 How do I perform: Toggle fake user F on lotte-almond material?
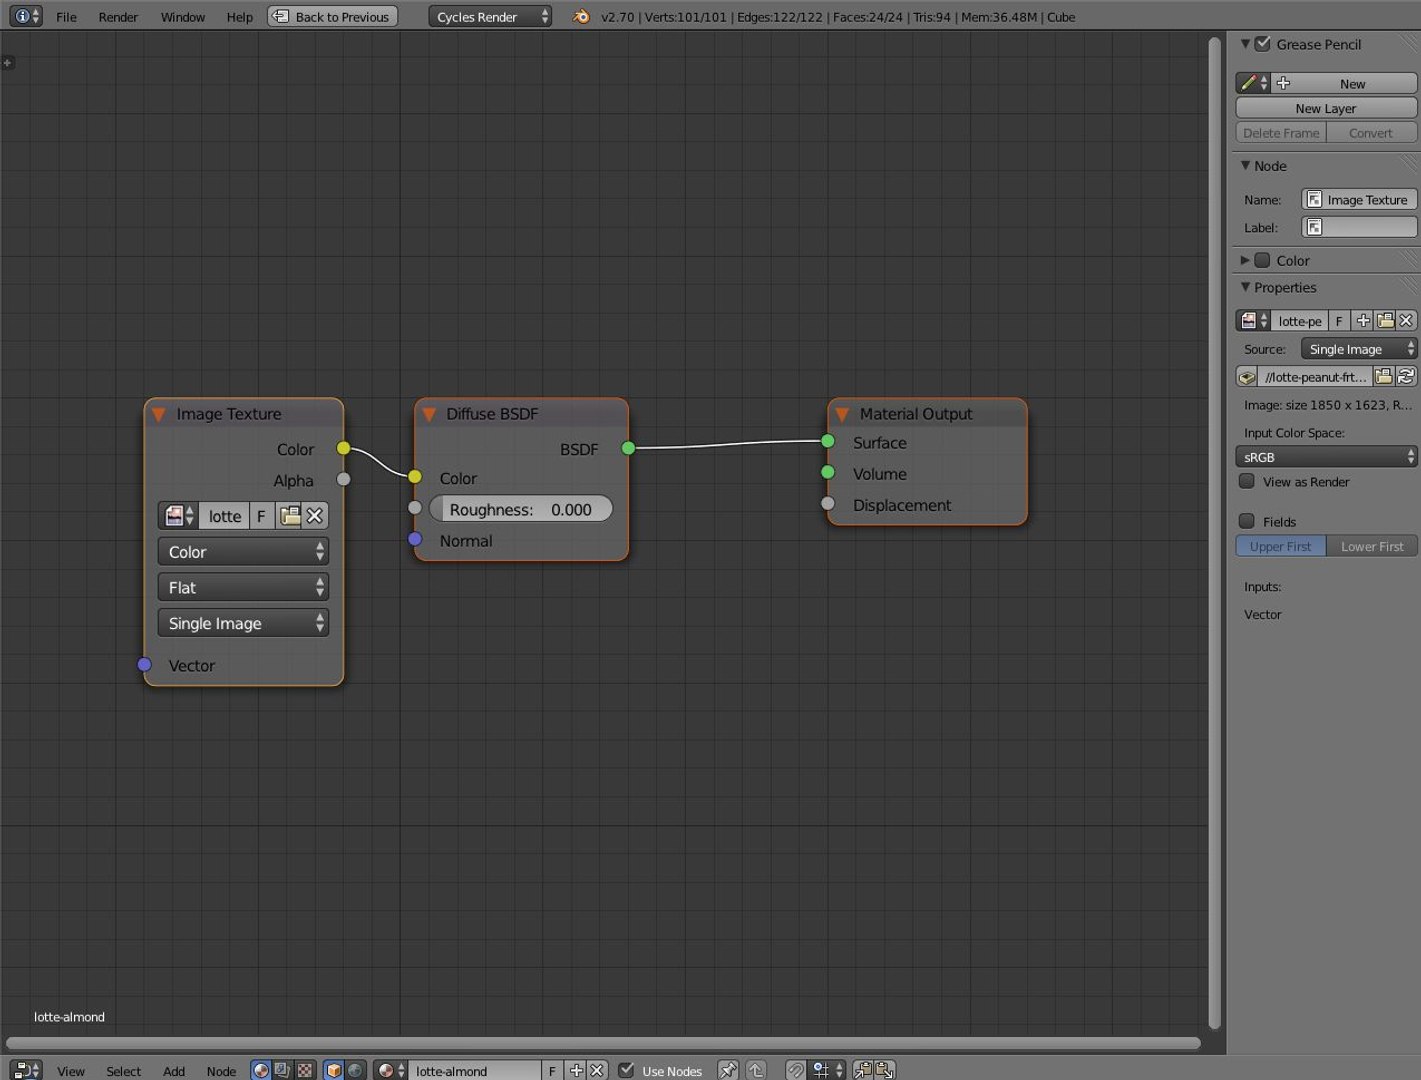click(x=552, y=1070)
